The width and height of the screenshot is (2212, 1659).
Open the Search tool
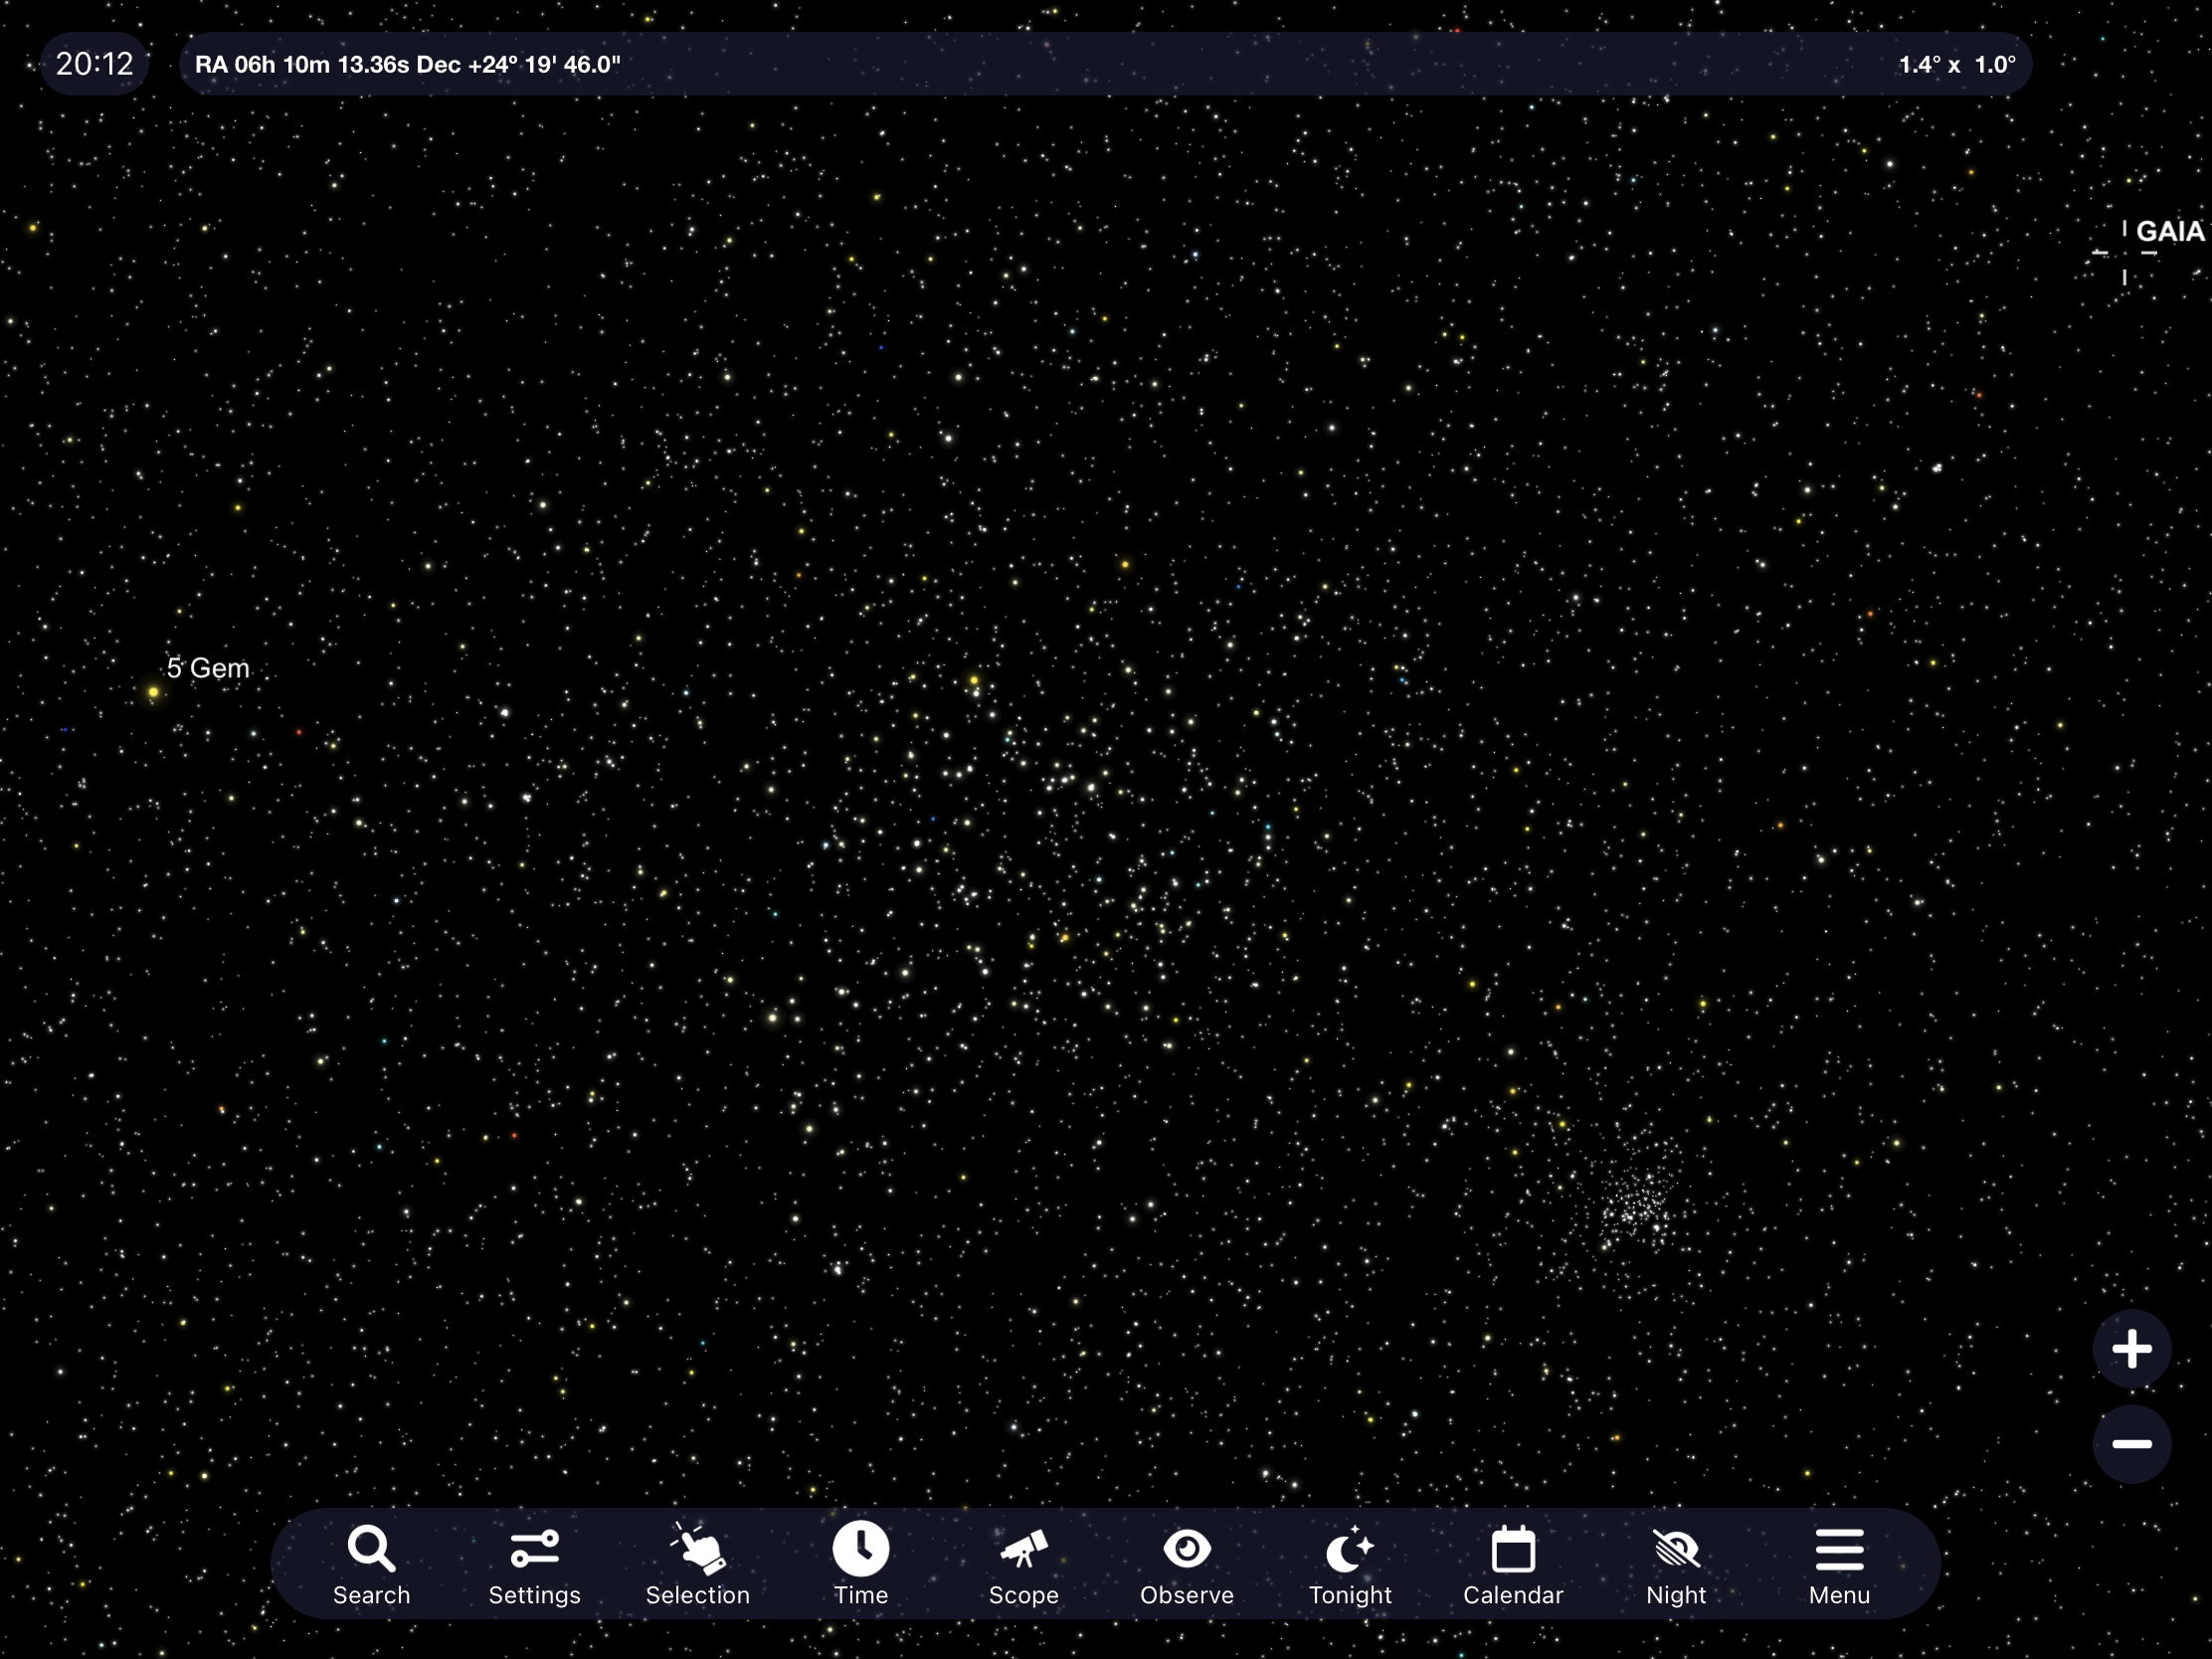(371, 1565)
